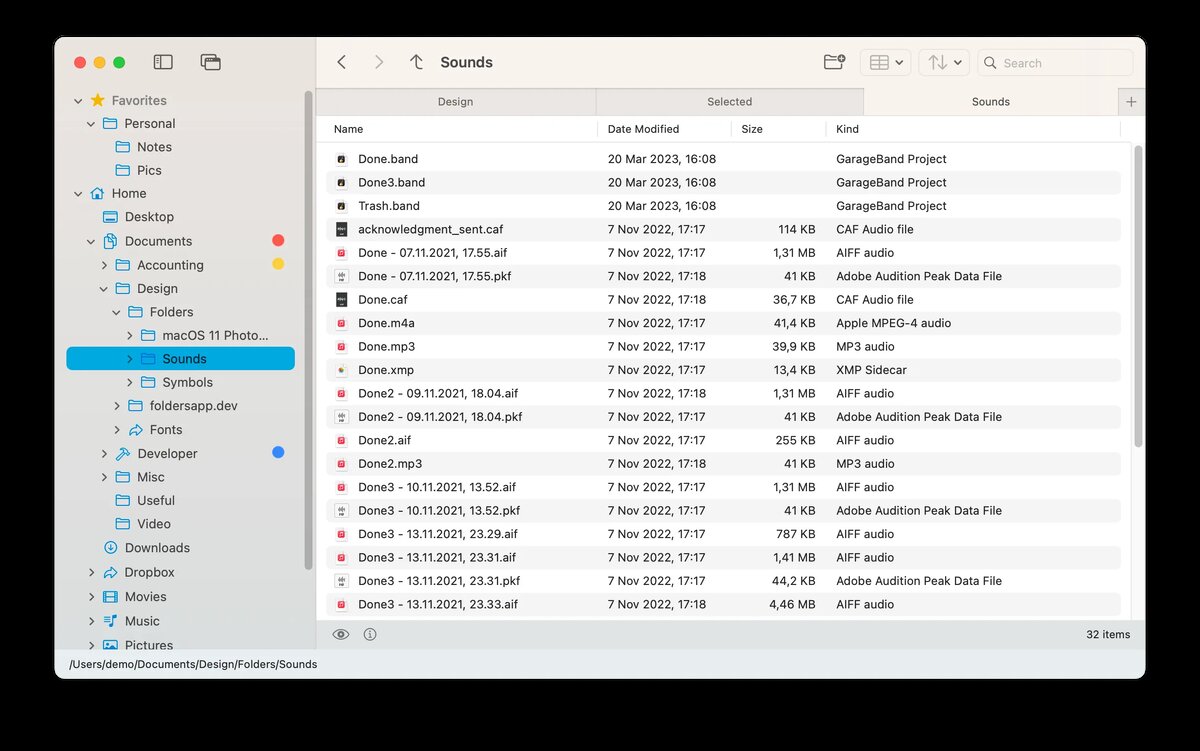Viewport: 1200px width, 751px height.
Task: Collapse the Design folder chevron
Action: click(x=104, y=288)
